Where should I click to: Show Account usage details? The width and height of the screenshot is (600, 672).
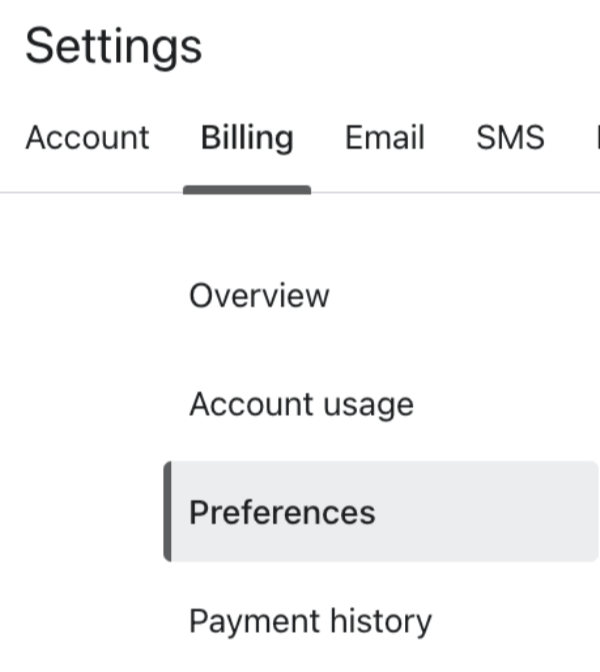(301, 405)
